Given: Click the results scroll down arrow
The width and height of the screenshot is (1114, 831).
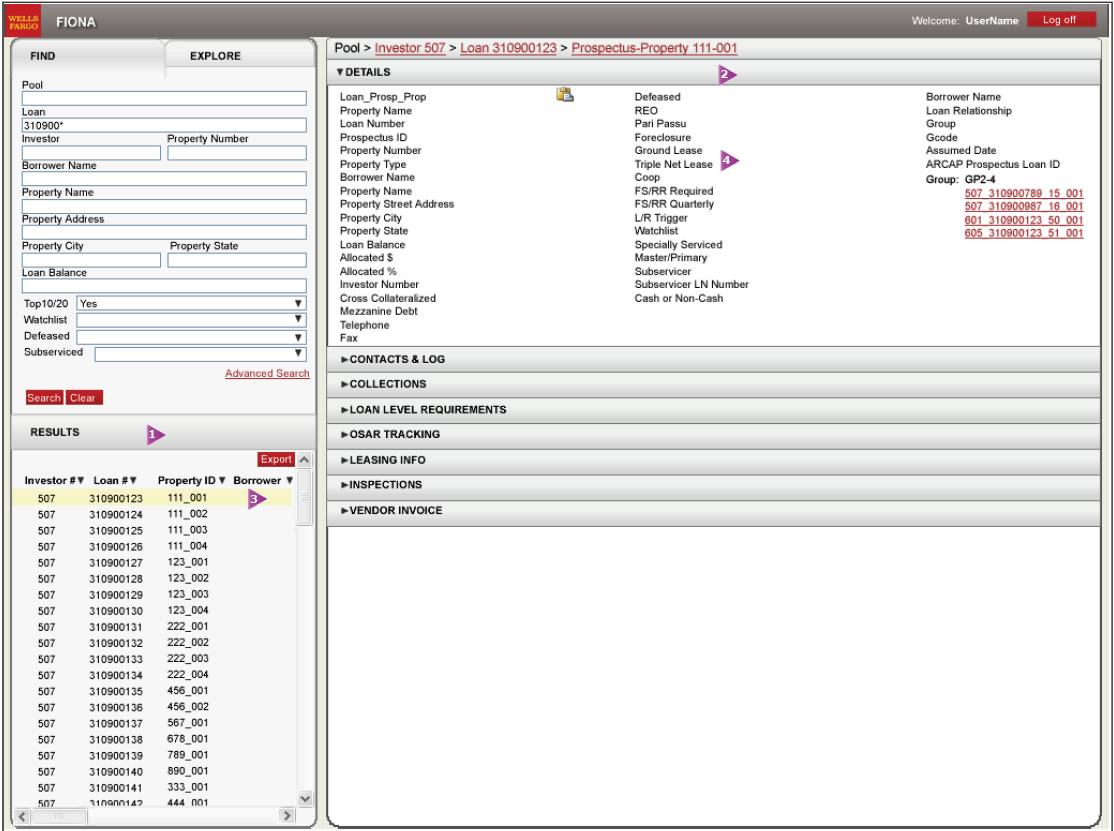Looking at the screenshot, I should 305,799.
